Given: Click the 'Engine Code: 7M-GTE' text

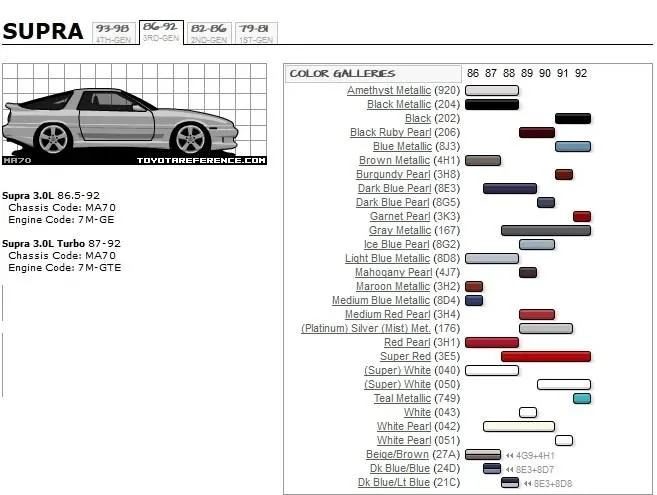Looking at the screenshot, I should click(65, 268).
